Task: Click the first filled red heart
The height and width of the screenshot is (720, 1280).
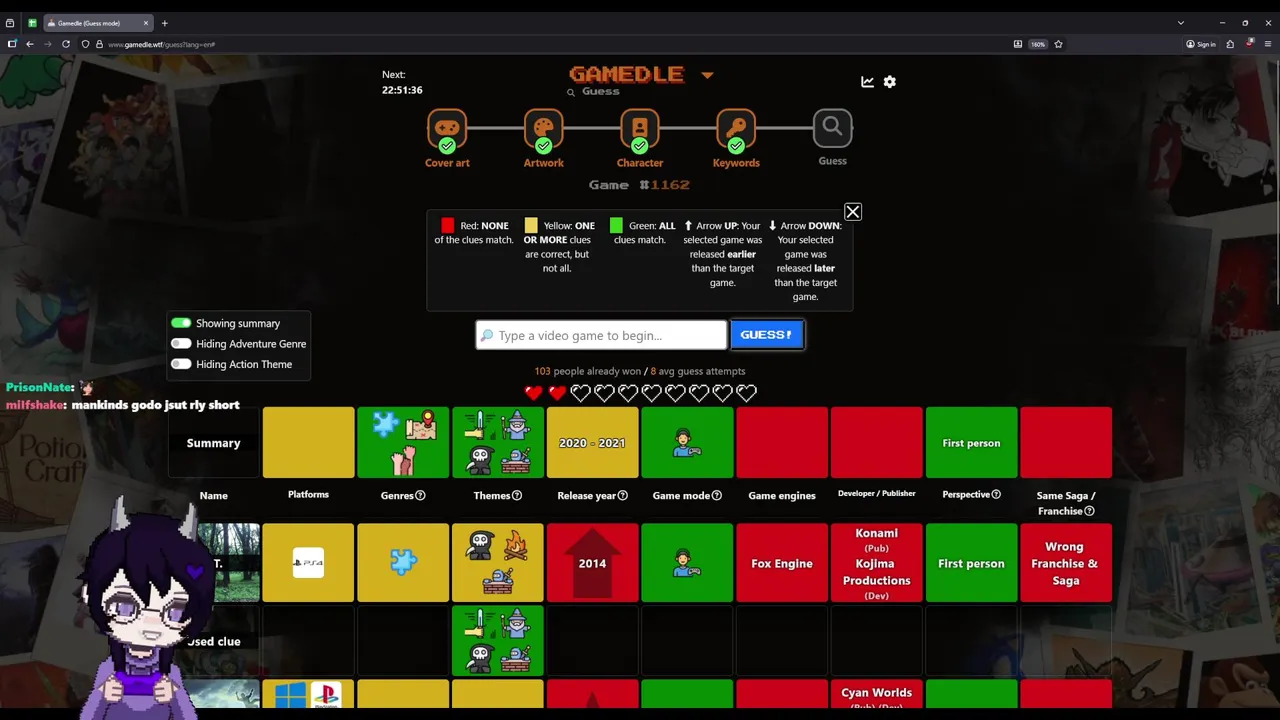Action: tap(533, 393)
